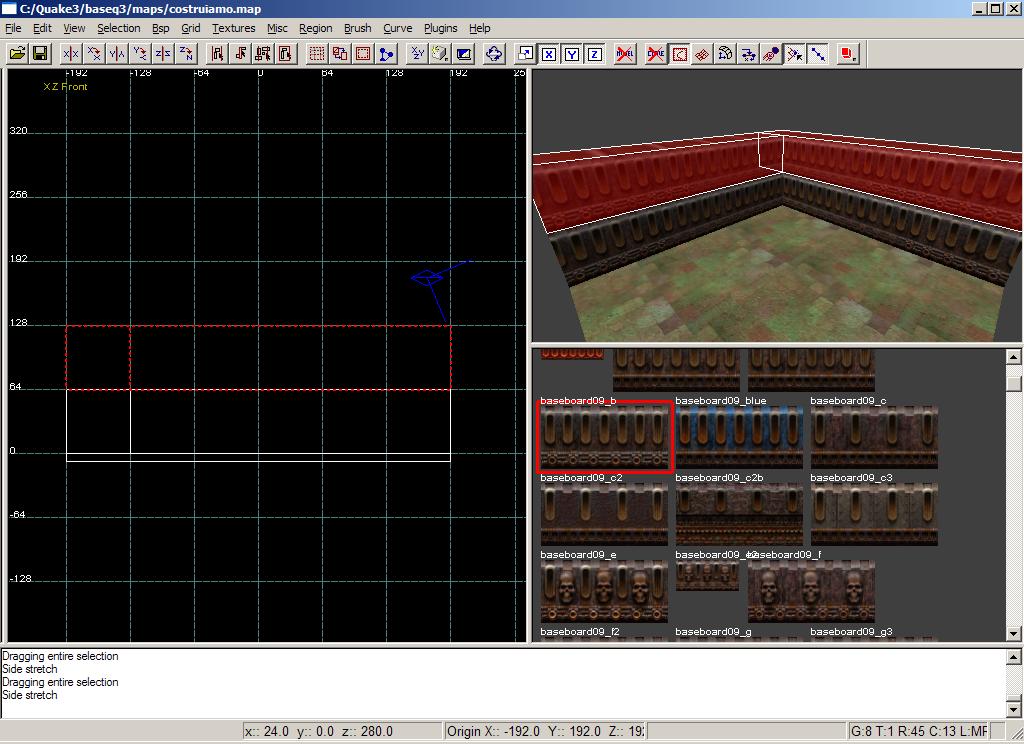The width and height of the screenshot is (1024, 744).
Task: Toggle the patch drill-down selection button
Action: (794, 54)
